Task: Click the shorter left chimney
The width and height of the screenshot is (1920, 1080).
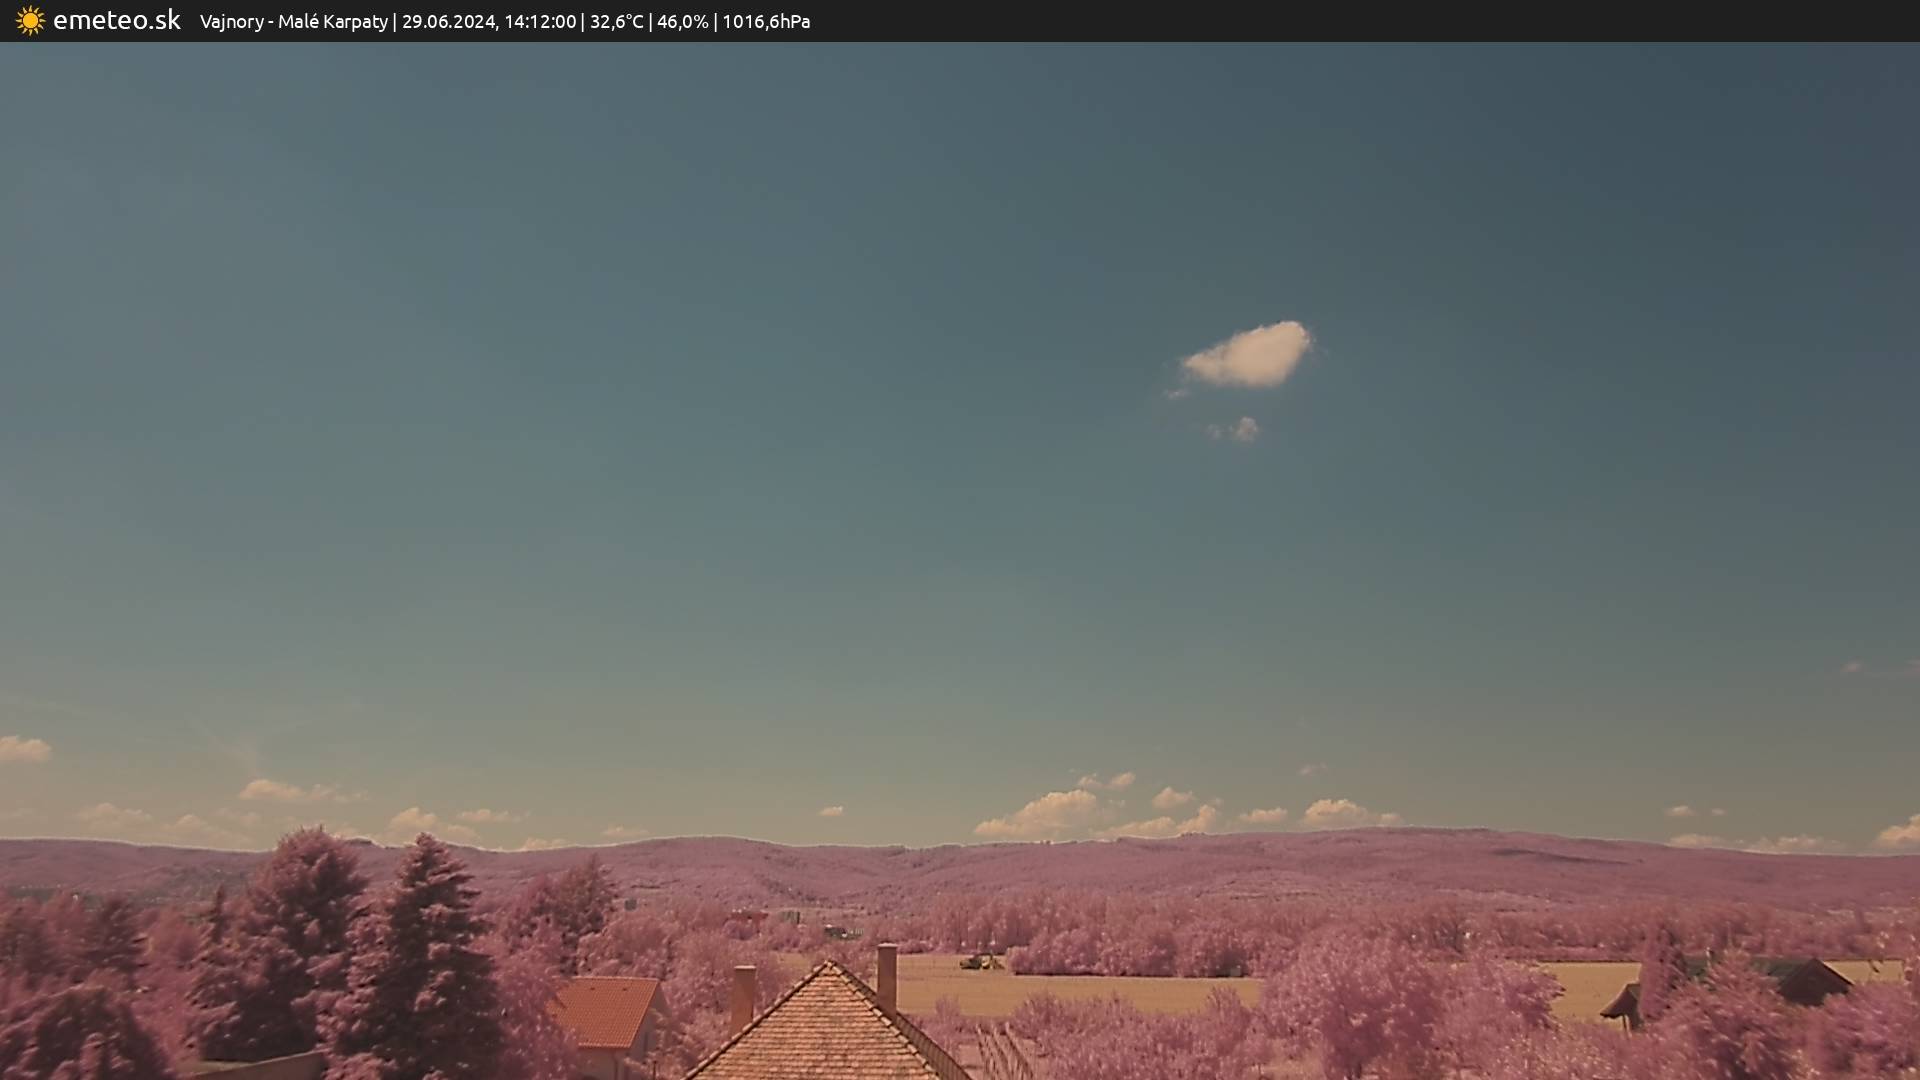Action: coord(743,995)
